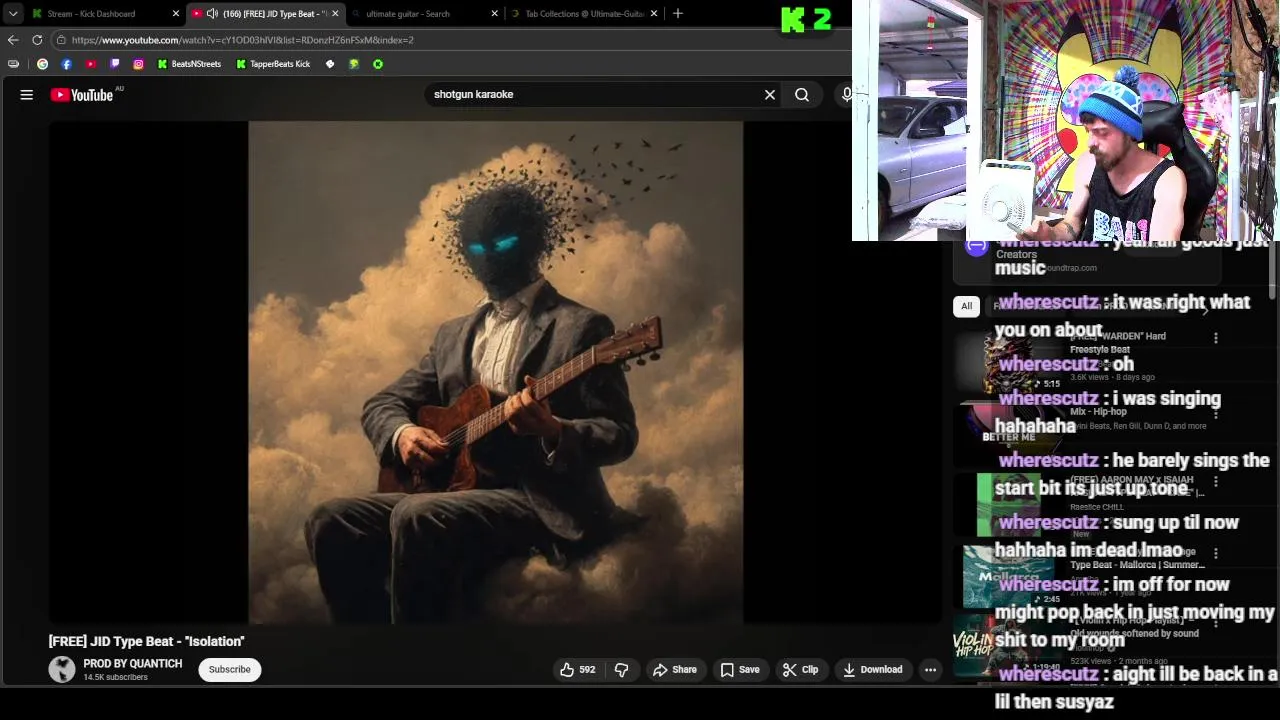Go to the YouTube home logo
This screenshot has height=720, width=1280.
coord(82,95)
